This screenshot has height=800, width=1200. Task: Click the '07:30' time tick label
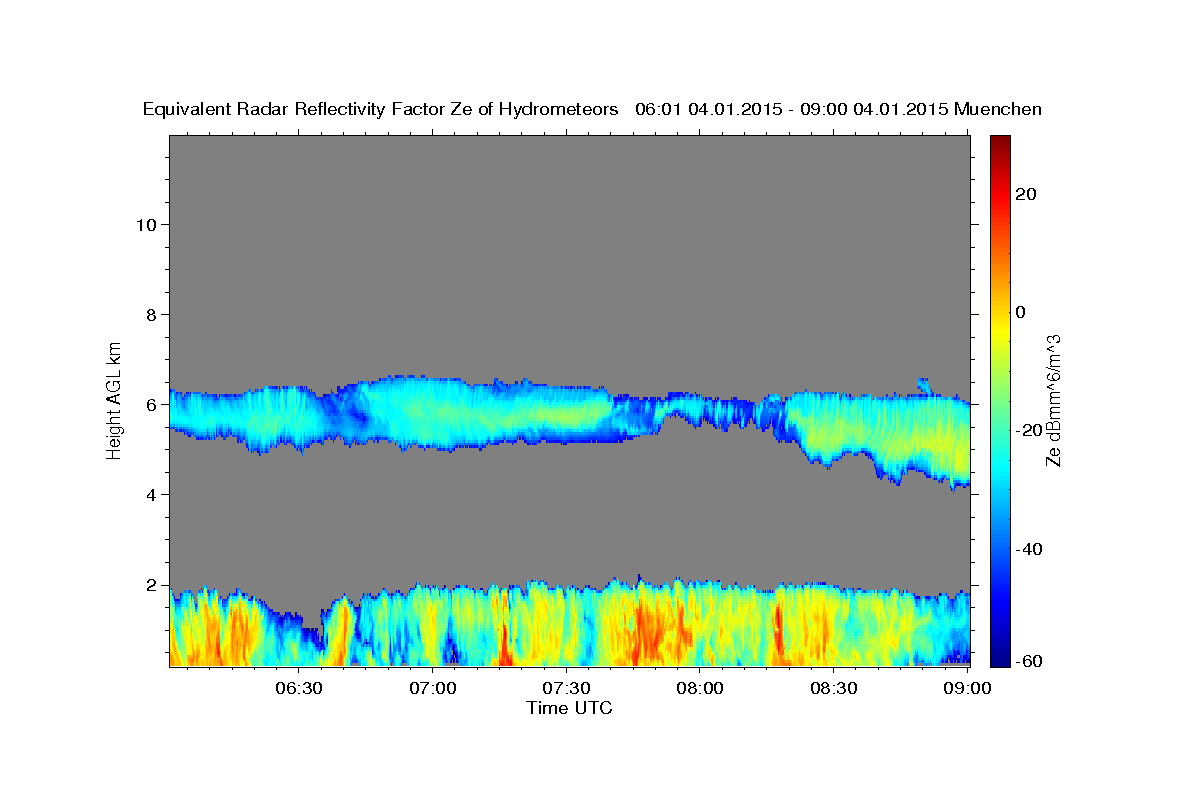coord(567,688)
